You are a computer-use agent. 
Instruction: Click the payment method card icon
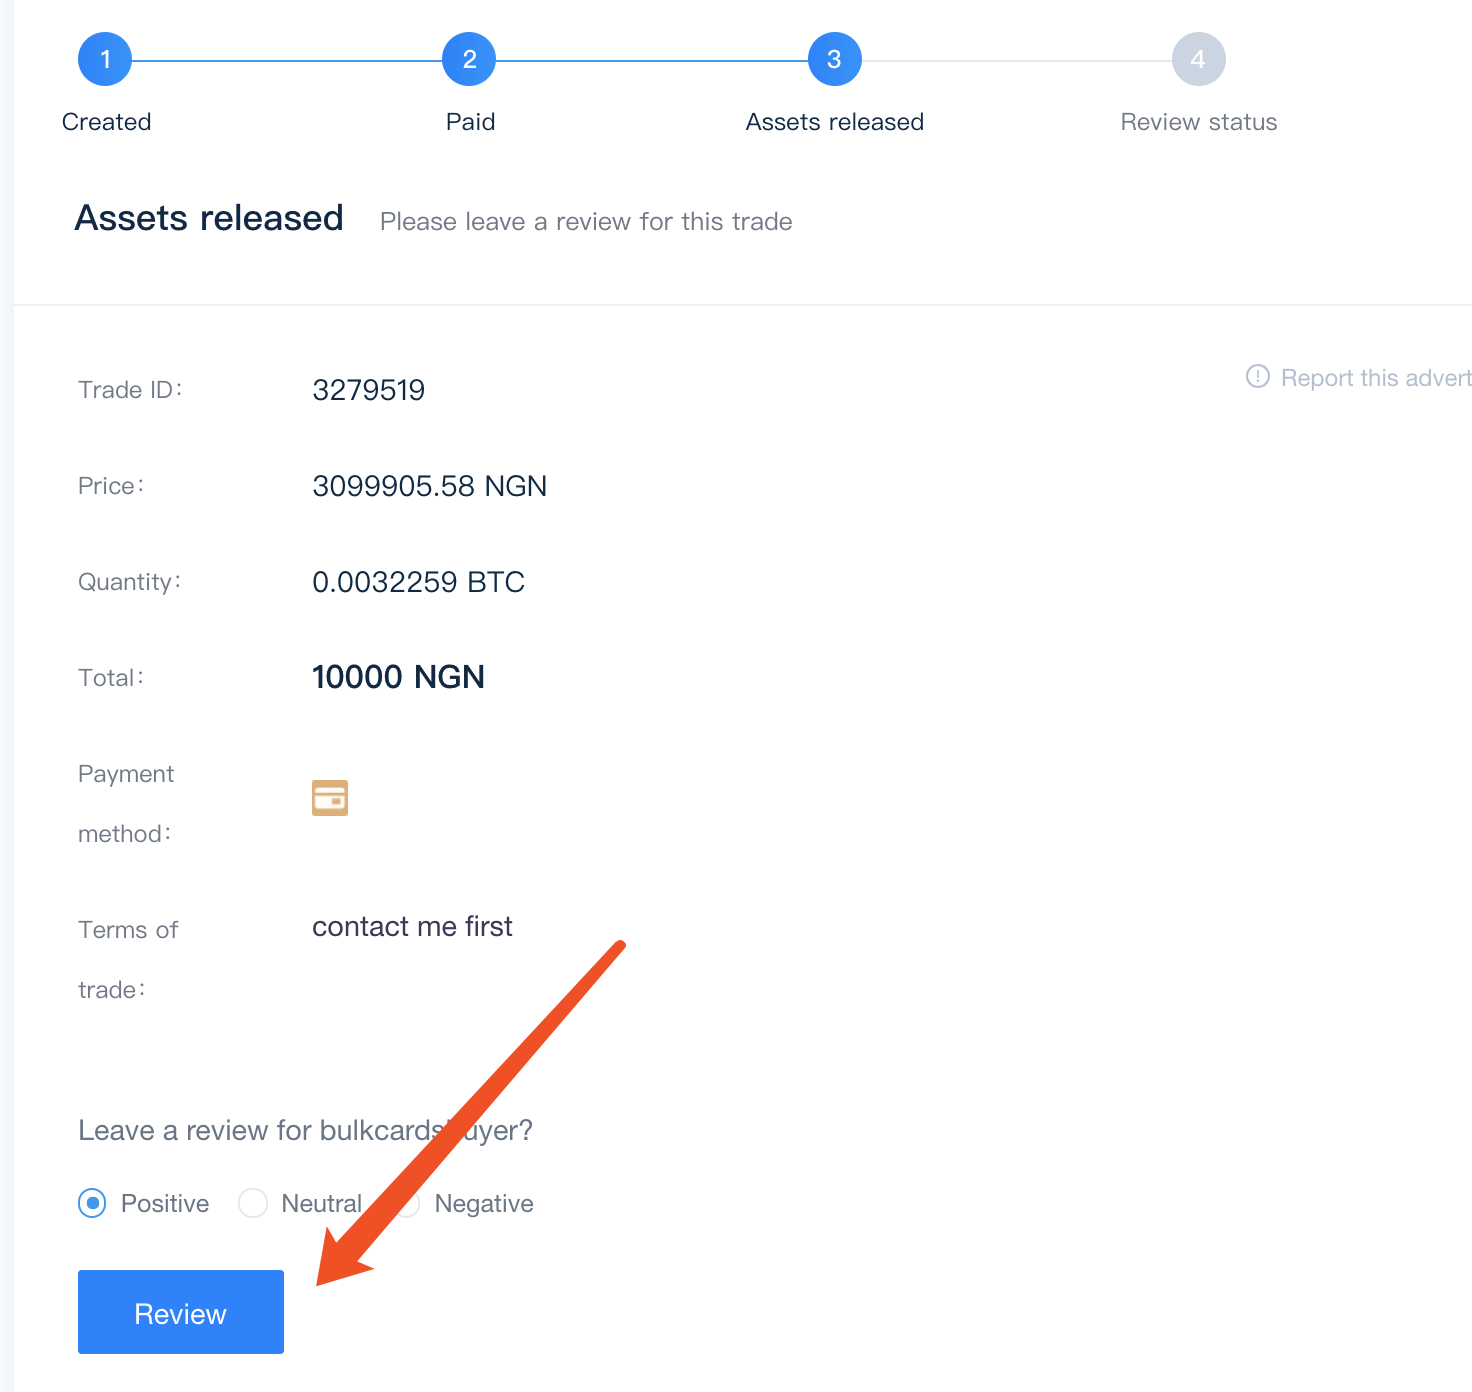(x=330, y=798)
